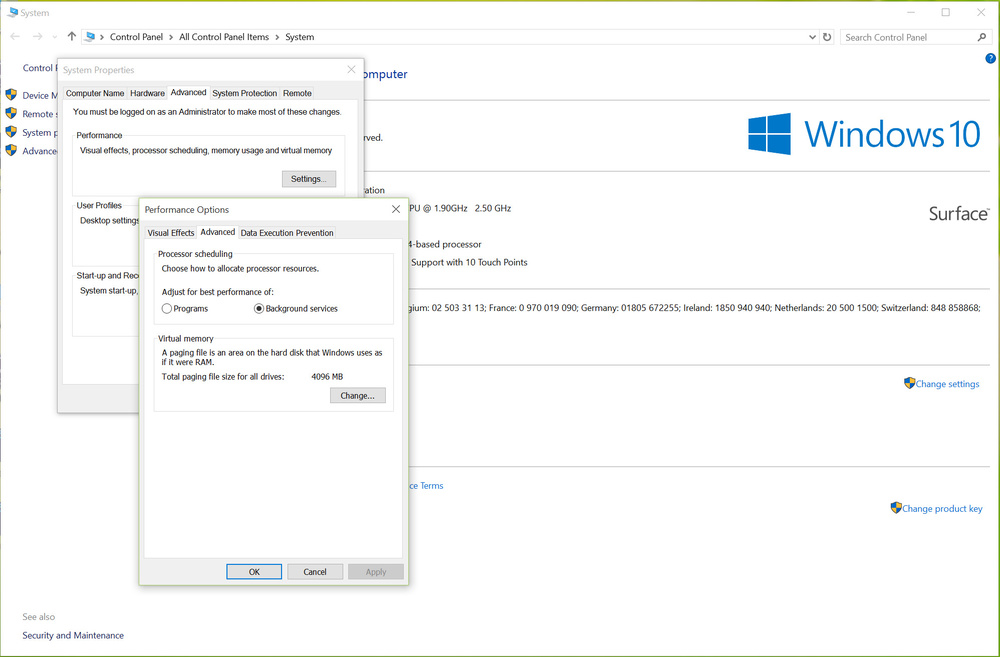Open Help with the blue question mark

990,59
